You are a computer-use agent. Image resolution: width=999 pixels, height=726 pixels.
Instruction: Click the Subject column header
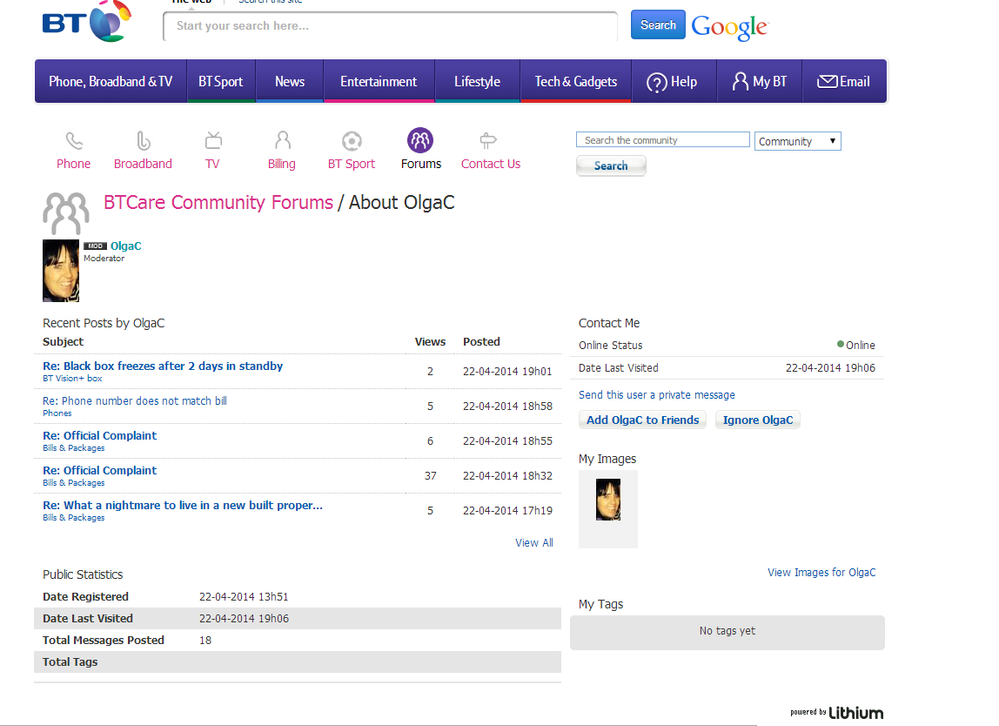pyautogui.click(x=63, y=342)
